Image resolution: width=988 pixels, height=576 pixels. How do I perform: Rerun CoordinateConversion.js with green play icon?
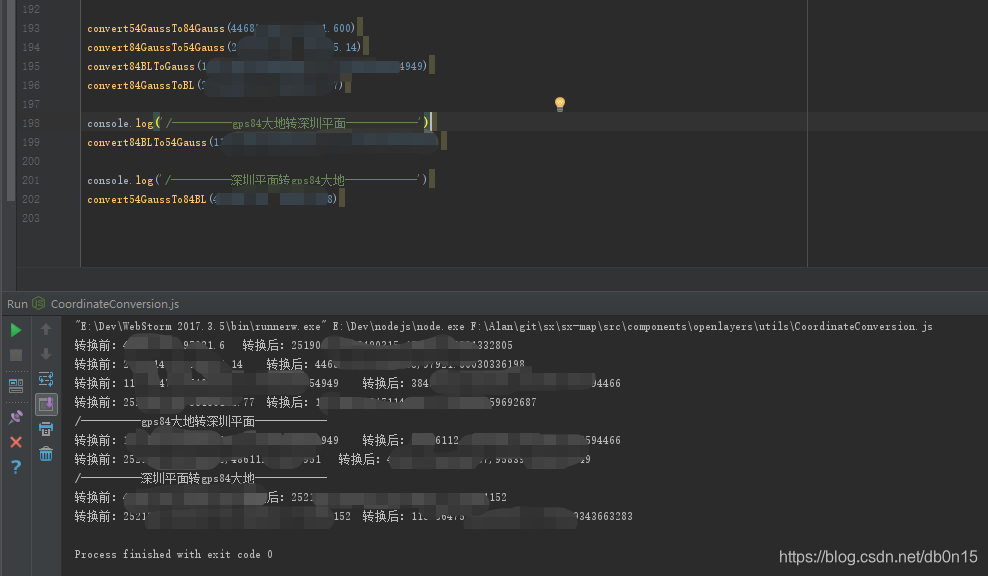point(16,330)
